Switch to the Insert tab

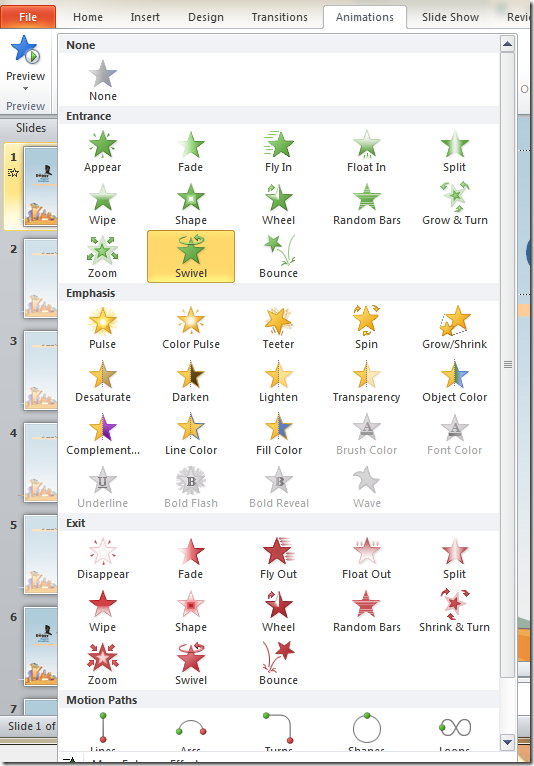(x=145, y=17)
